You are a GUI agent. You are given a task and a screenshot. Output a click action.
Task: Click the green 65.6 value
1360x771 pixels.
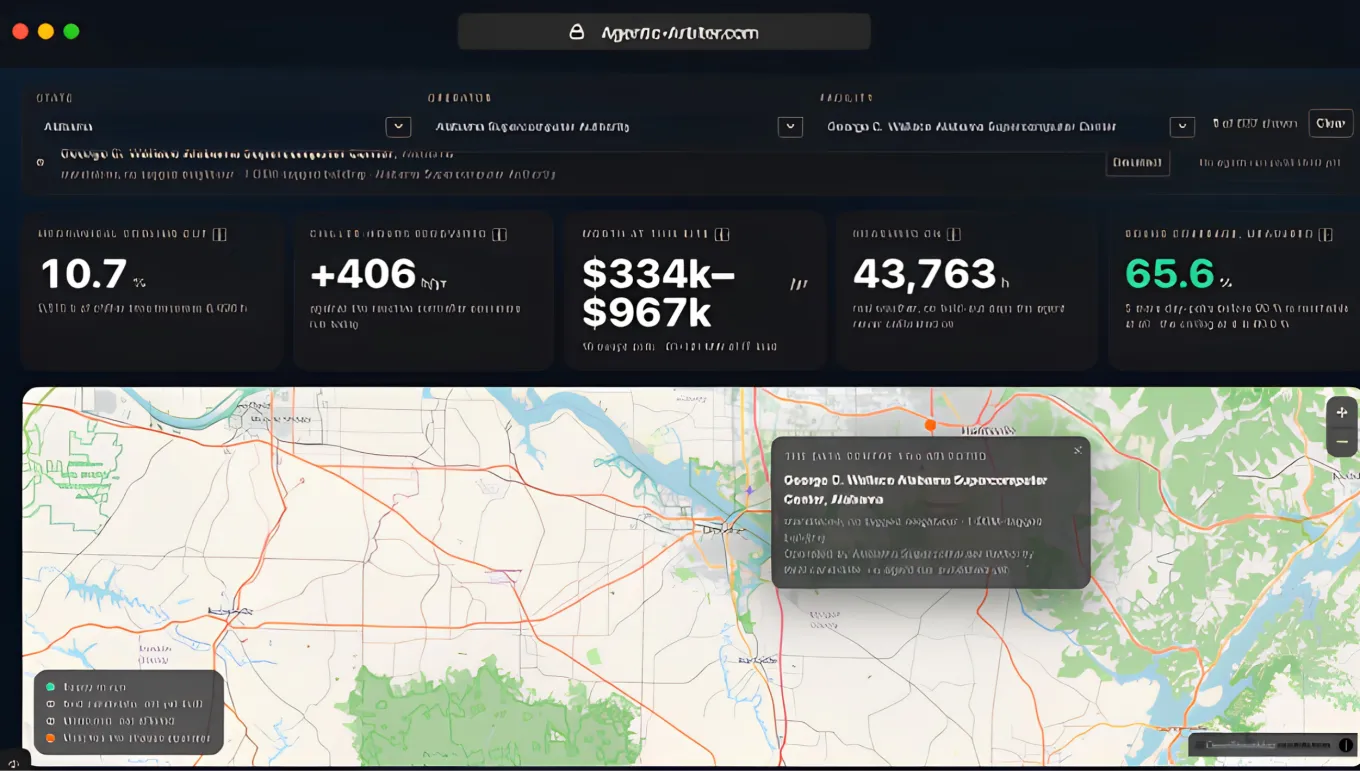point(1170,274)
